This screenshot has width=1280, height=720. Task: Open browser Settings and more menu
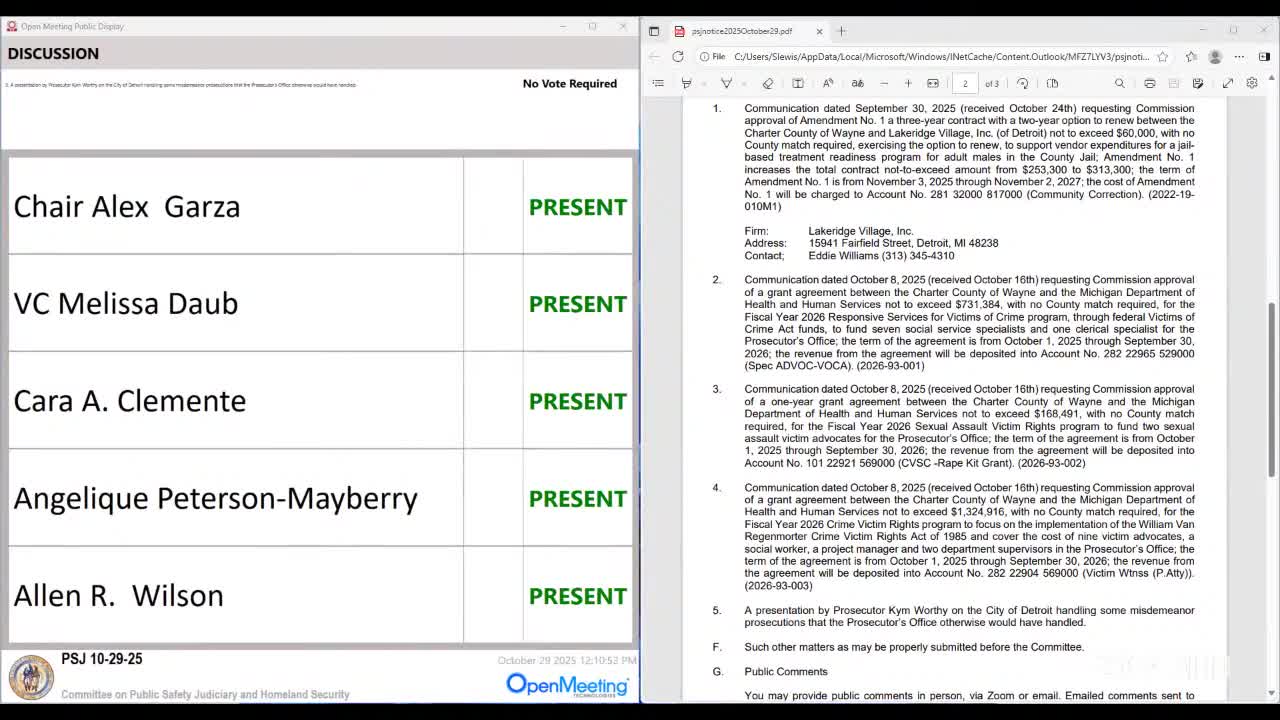(1239, 57)
